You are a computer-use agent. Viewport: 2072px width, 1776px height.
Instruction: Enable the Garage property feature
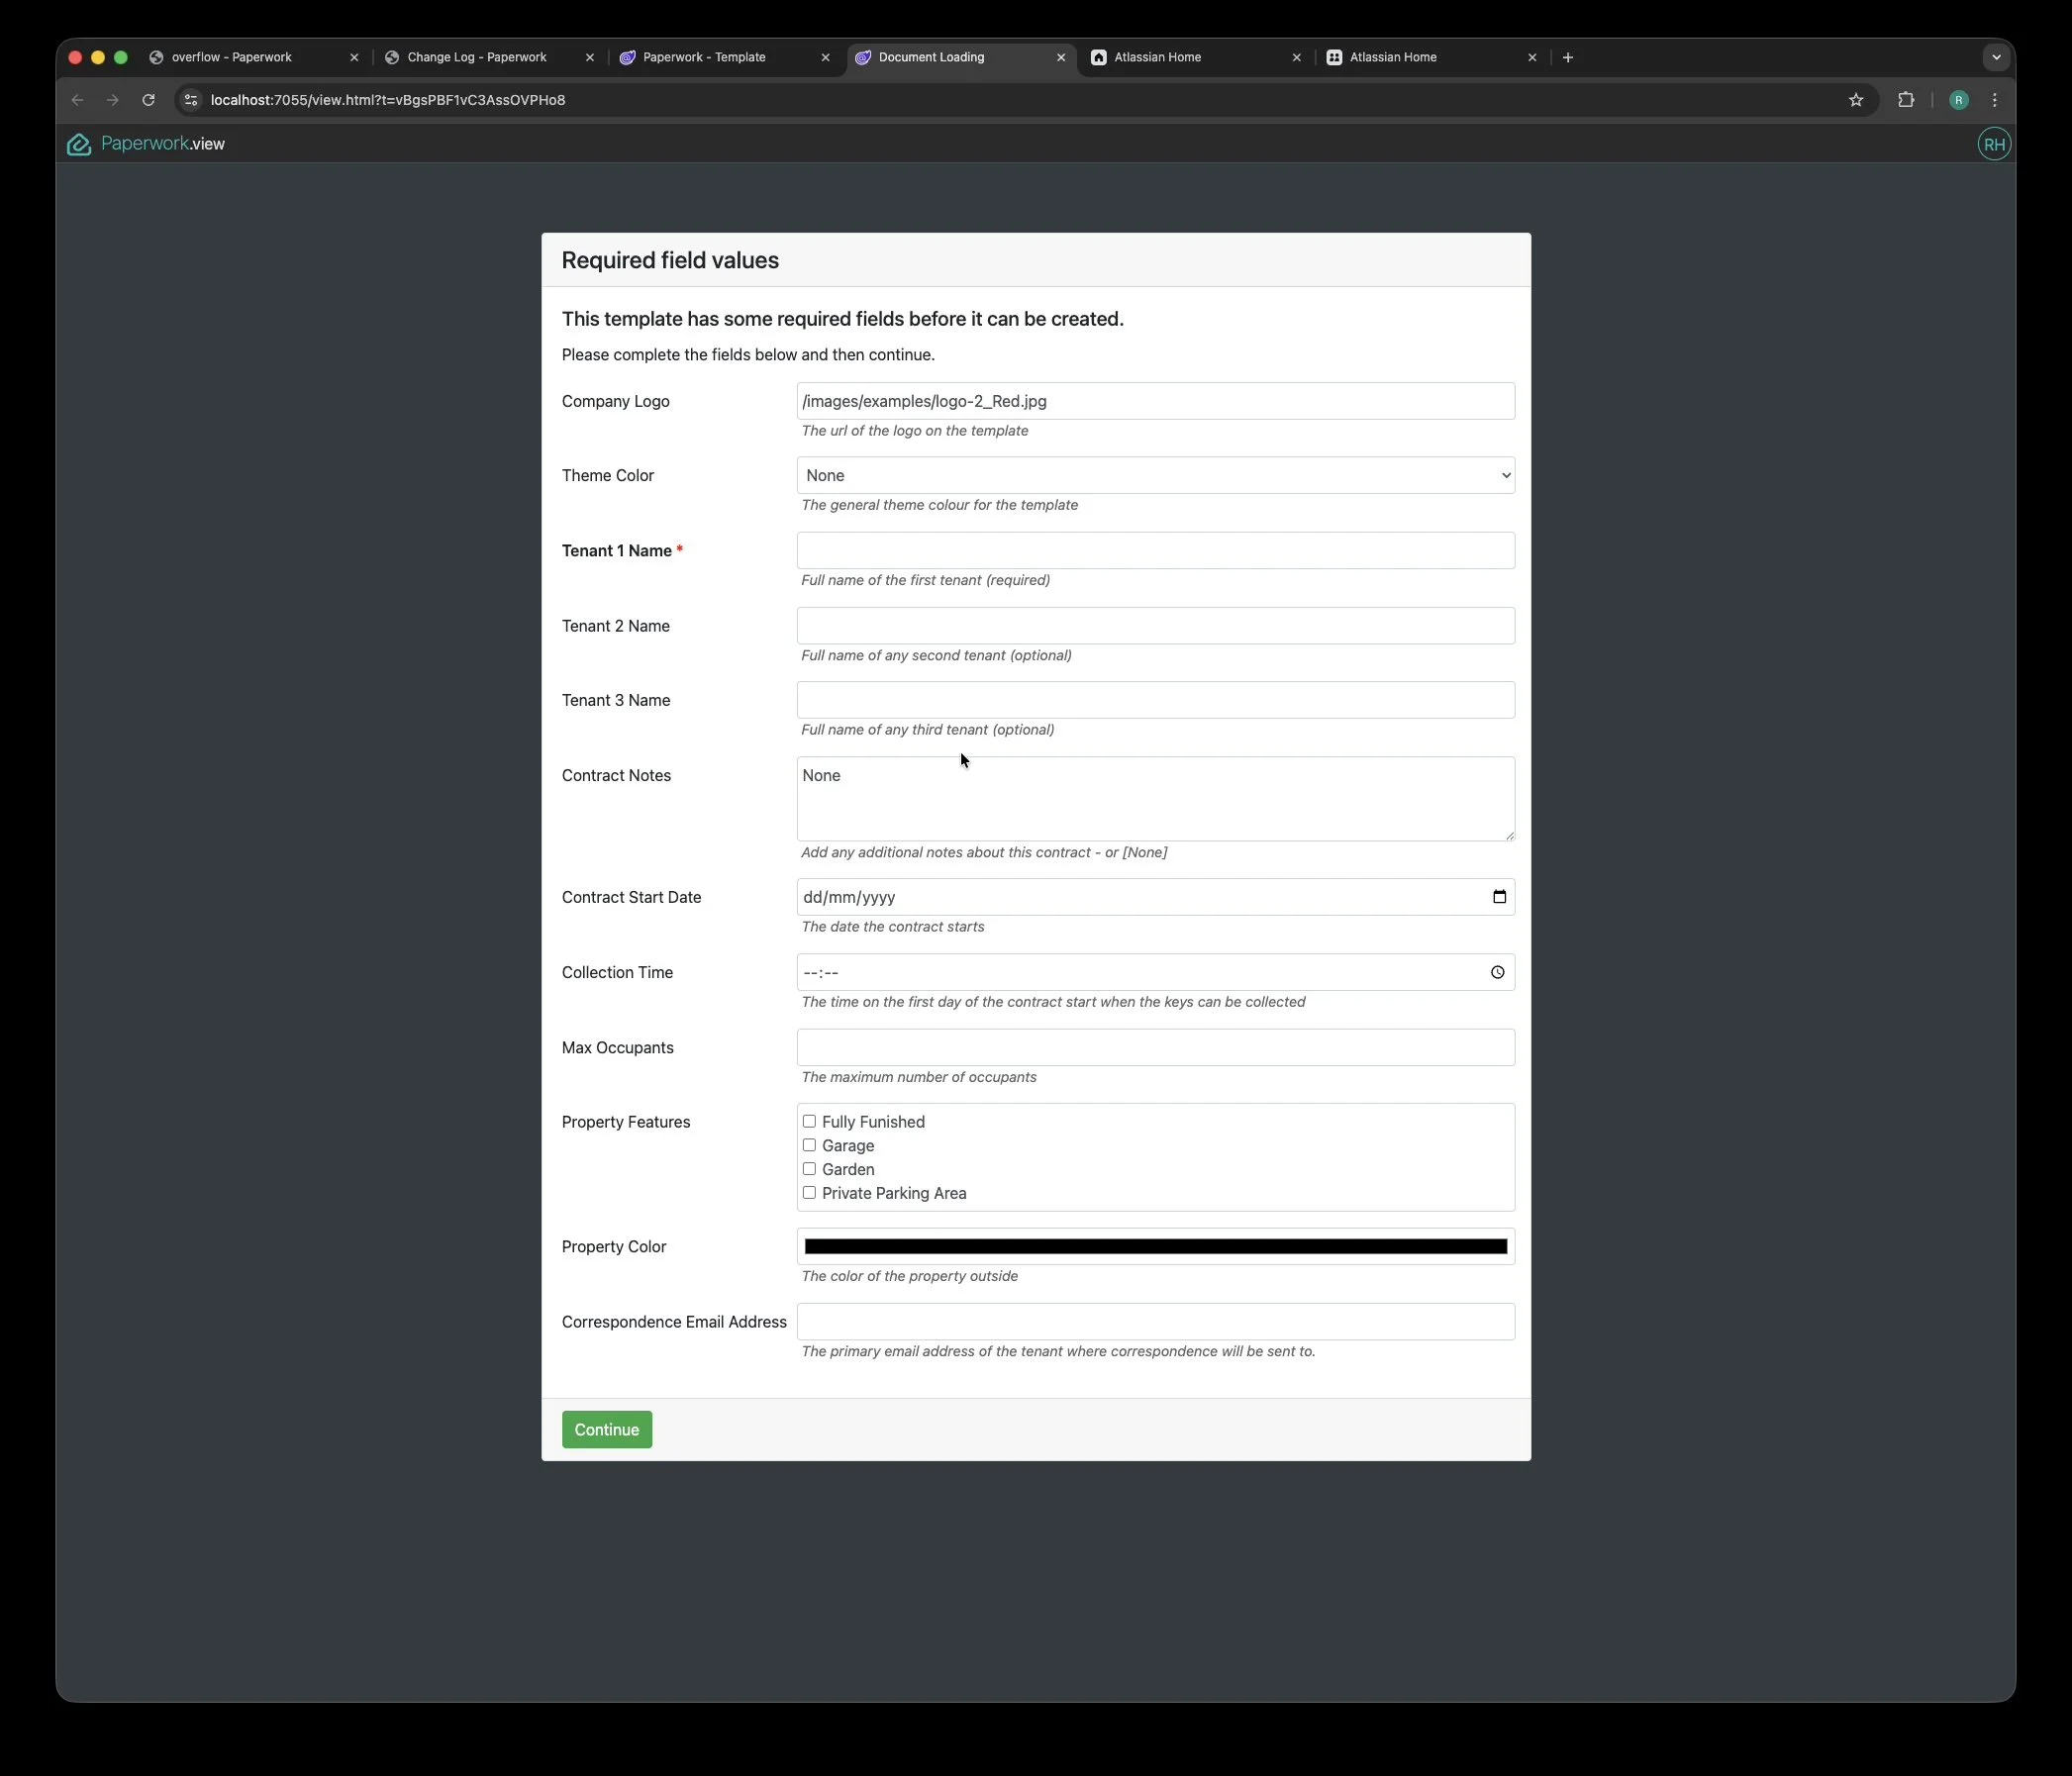[809, 1146]
